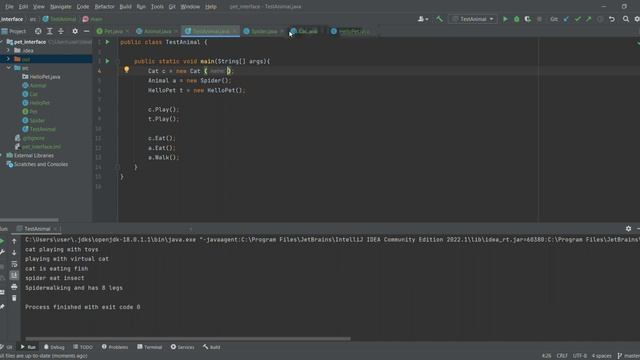Click the Run console horizontal scrollbar
Image resolution: width=640 pixels, height=360 pixels.
coord(188,338)
